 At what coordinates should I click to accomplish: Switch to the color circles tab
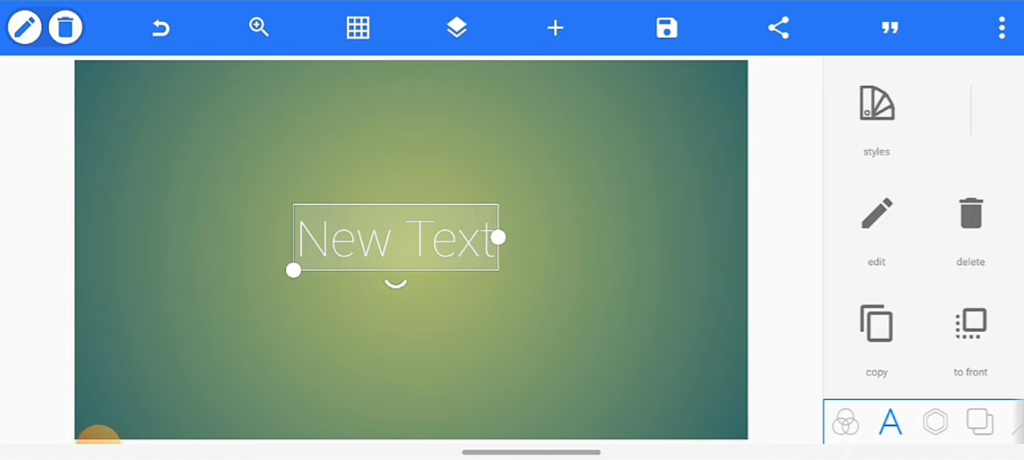point(845,422)
